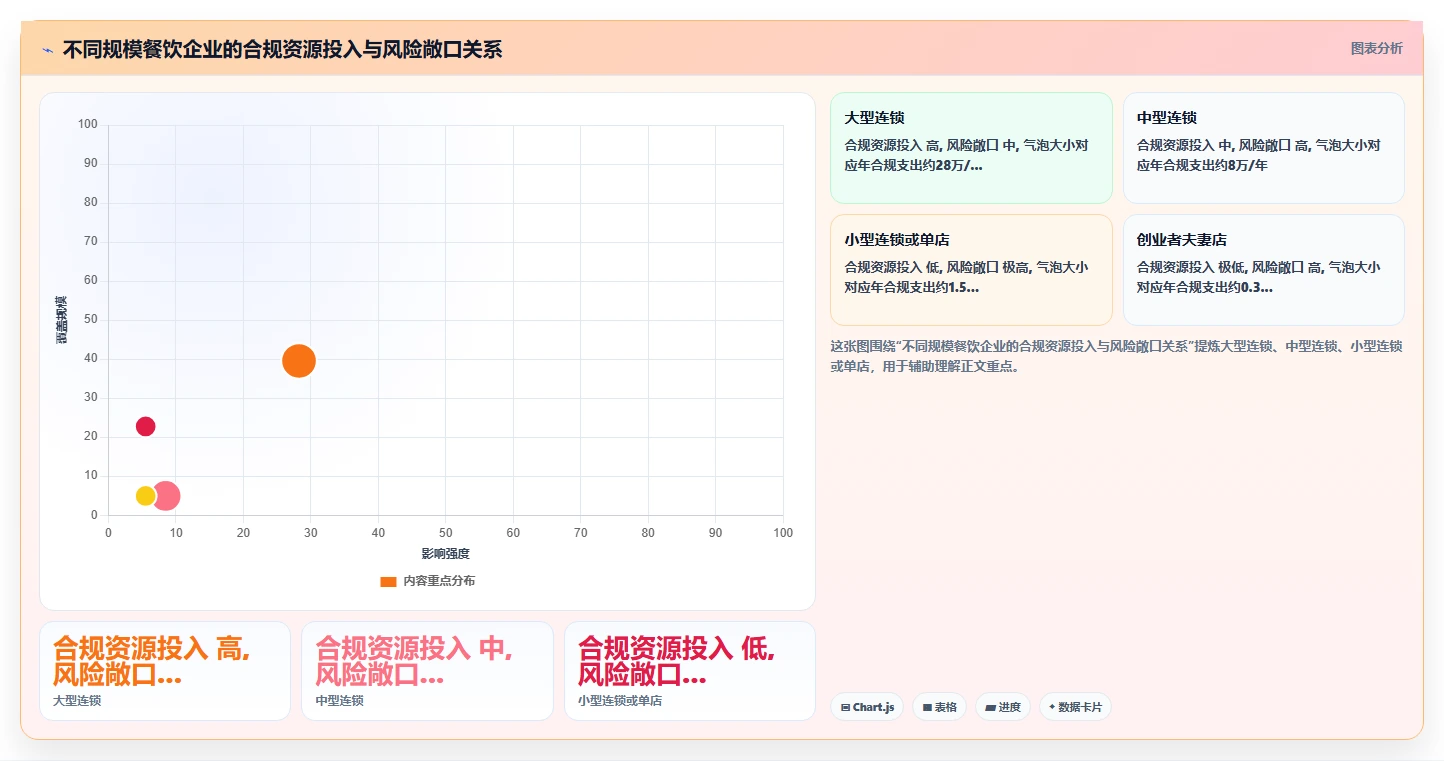Screen dimensions: 1444x761
Task: Click the icon inside 进度 tag
Action: tap(990, 707)
